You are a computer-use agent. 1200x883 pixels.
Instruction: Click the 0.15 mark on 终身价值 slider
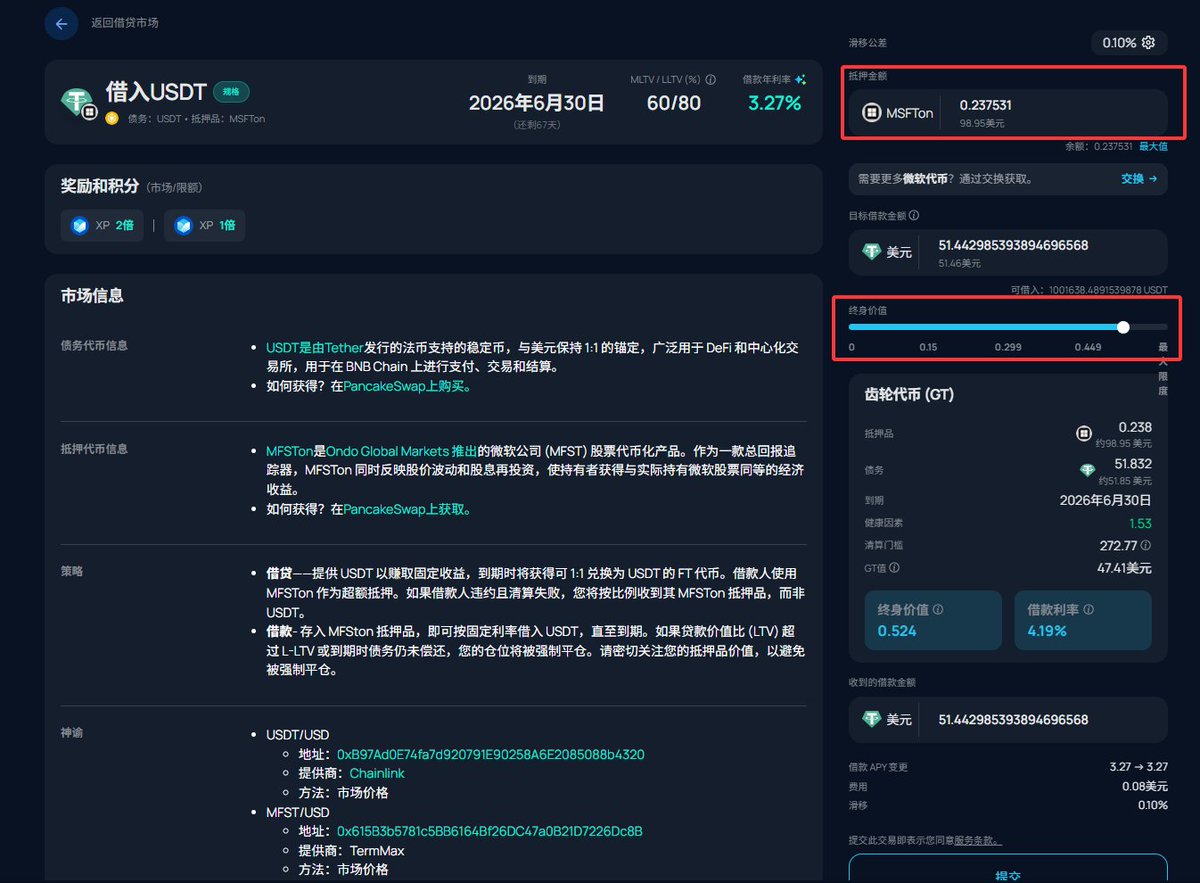click(x=928, y=347)
